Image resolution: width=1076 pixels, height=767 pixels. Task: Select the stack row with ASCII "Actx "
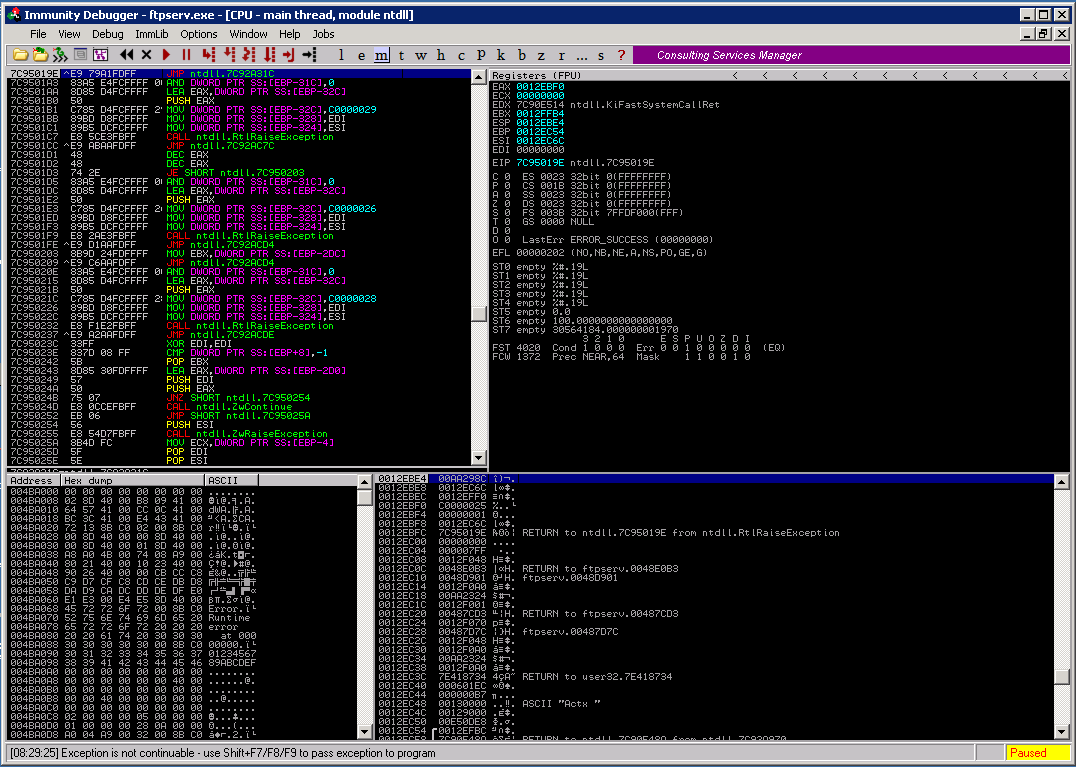(716, 704)
